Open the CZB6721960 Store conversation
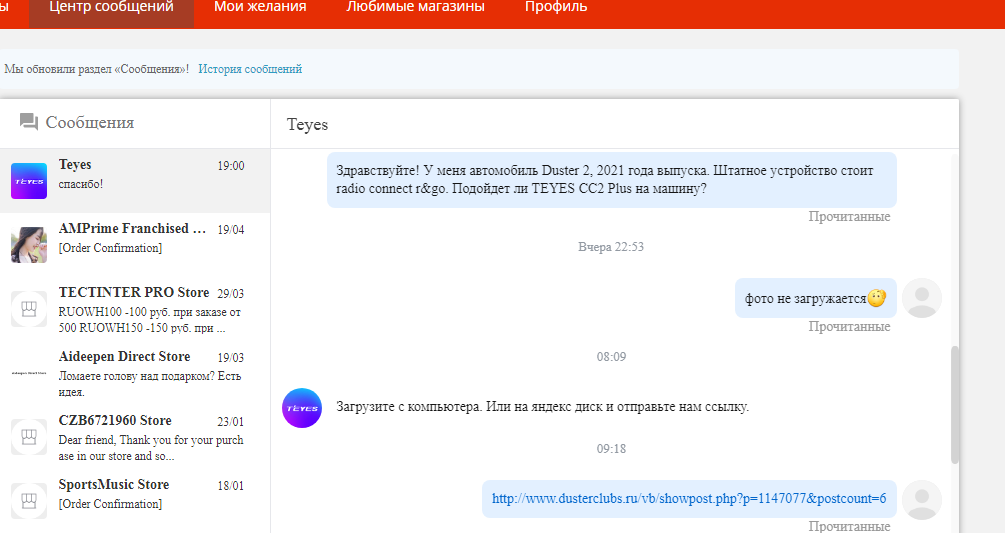This screenshot has height=533, width=1005. coord(135,437)
